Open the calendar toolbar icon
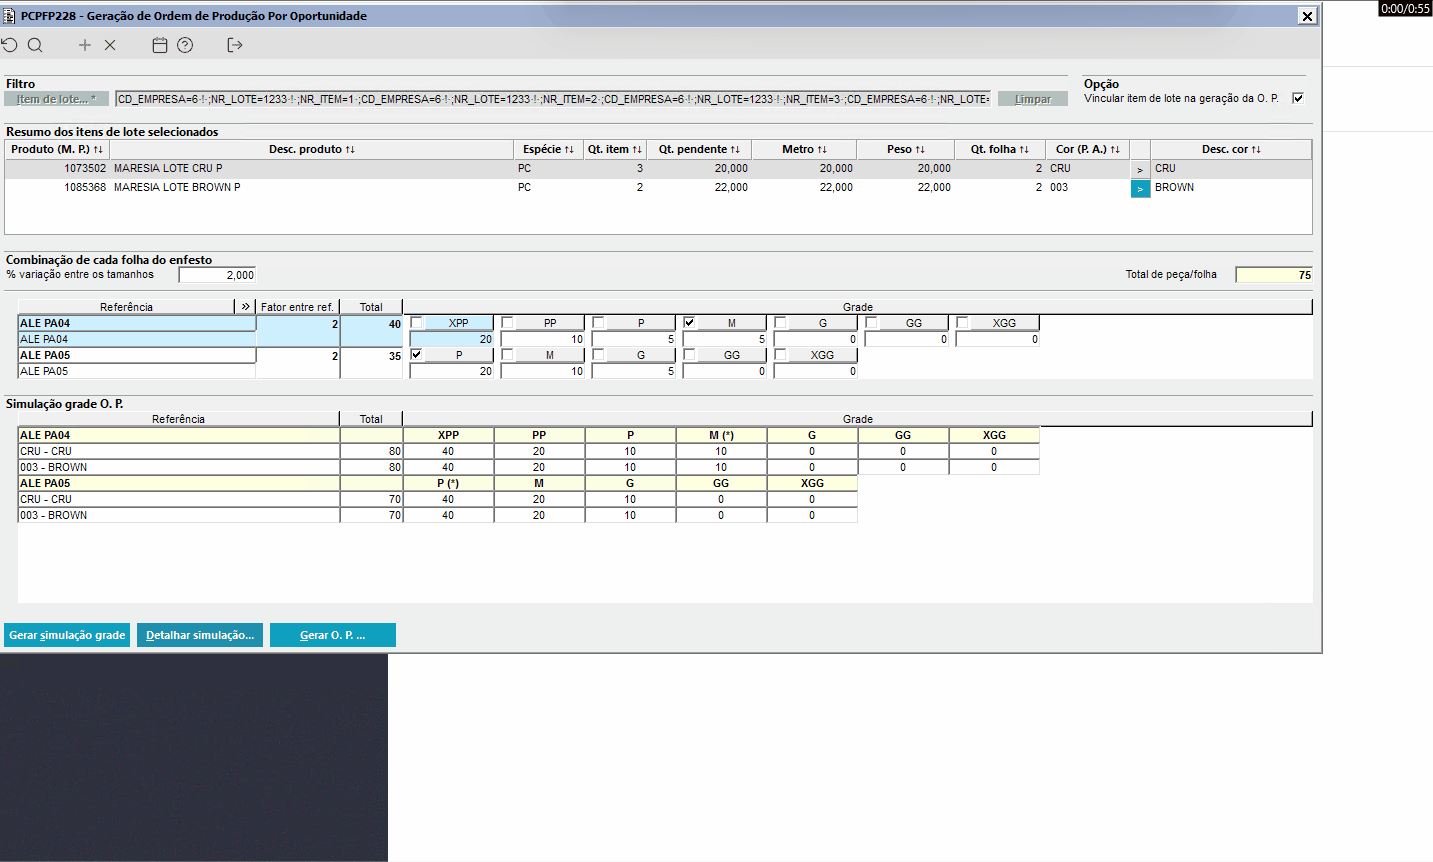 (x=160, y=45)
